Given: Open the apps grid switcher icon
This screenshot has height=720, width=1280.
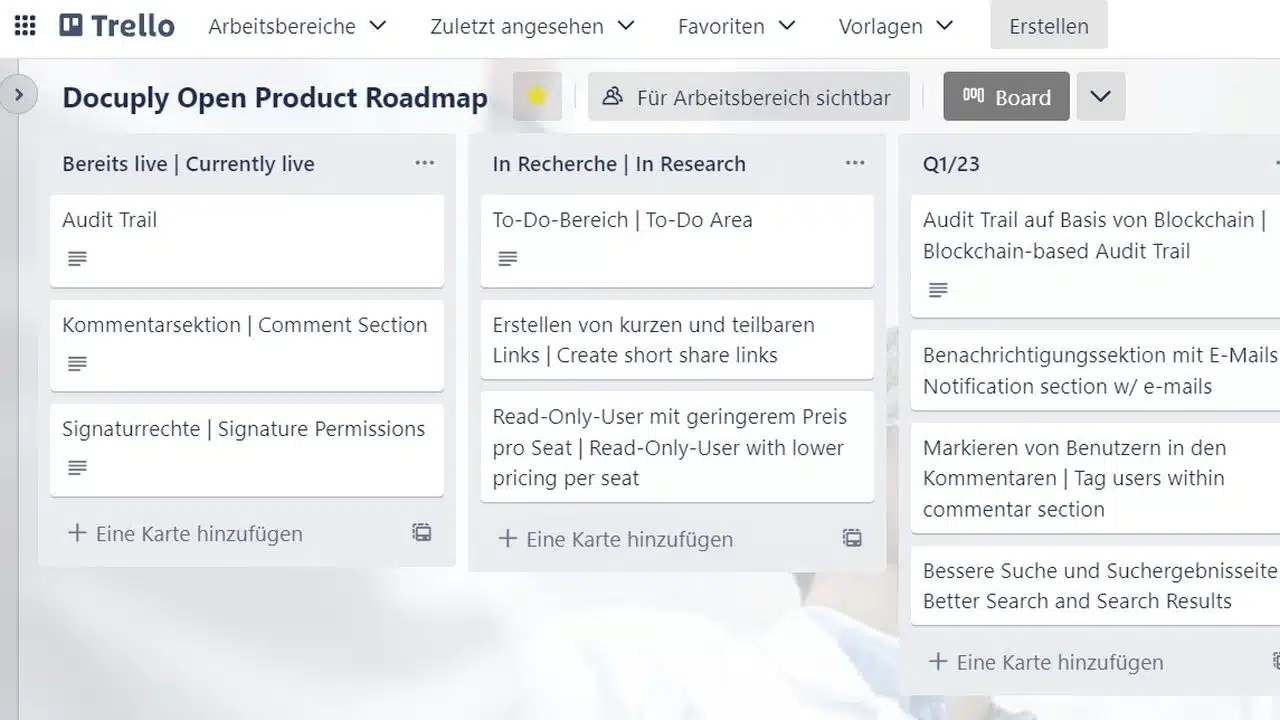Looking at the screenshot, I should point(25,26).
